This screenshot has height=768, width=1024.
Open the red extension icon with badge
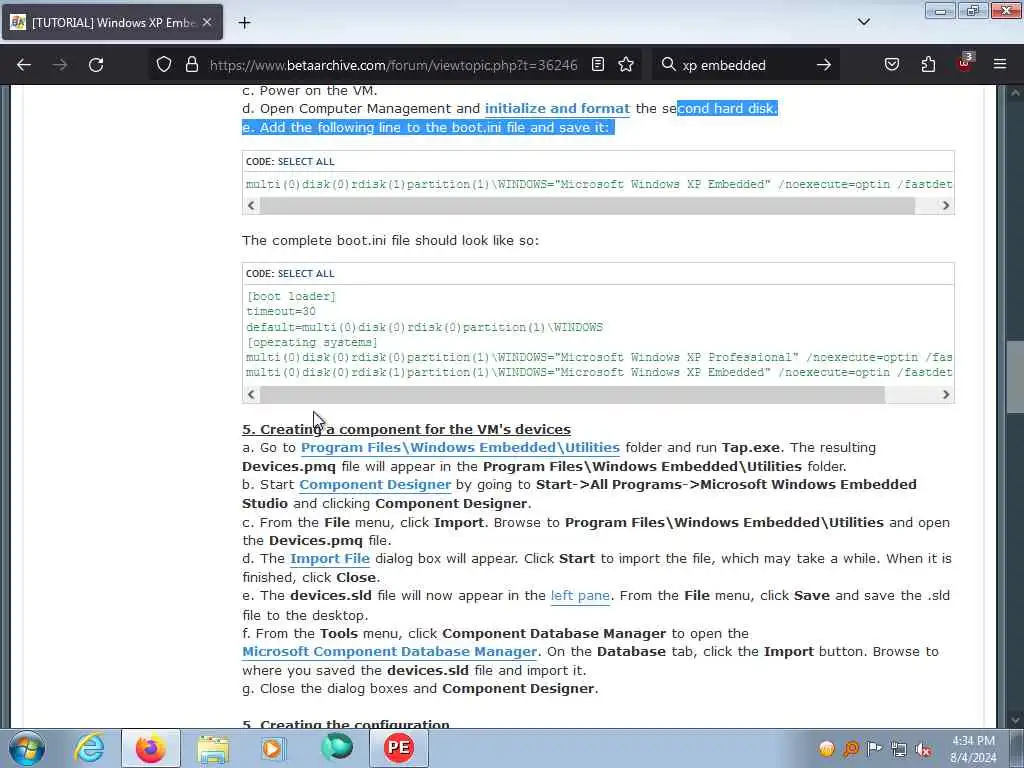[965, 63]
